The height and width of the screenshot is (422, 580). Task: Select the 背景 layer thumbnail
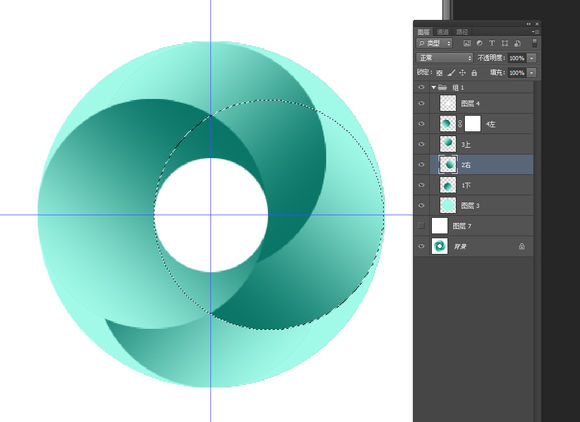tap(439, 246)
